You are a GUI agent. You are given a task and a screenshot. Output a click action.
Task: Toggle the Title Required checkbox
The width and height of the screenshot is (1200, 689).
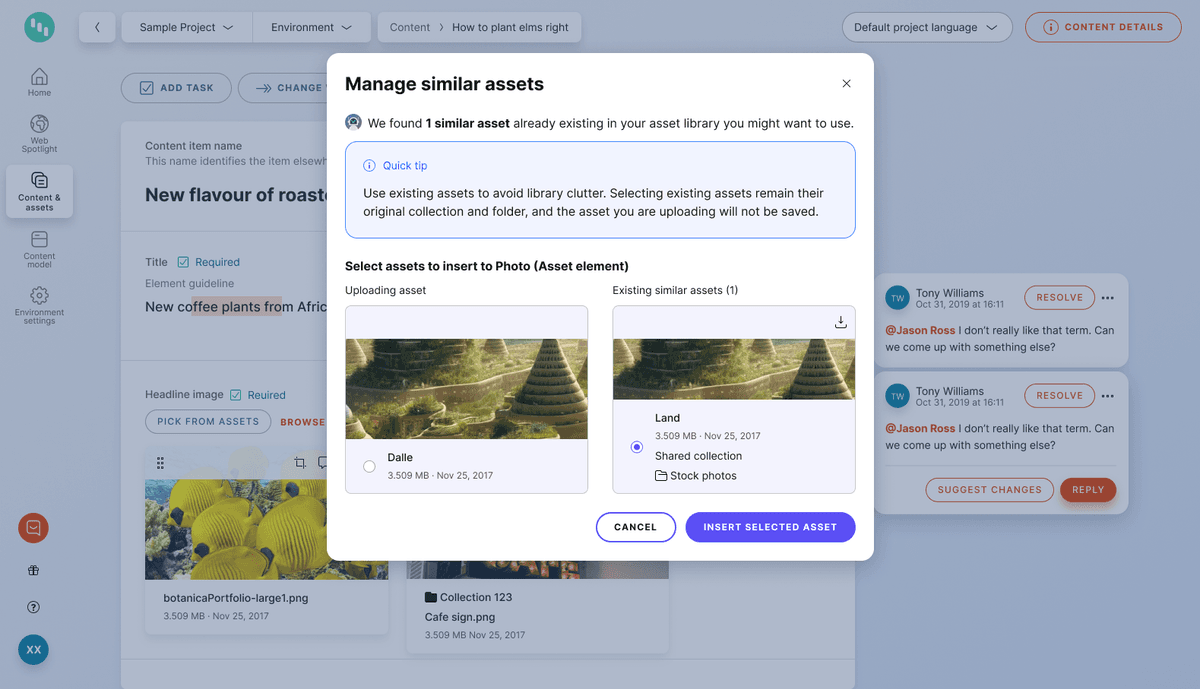coord(183,262)
